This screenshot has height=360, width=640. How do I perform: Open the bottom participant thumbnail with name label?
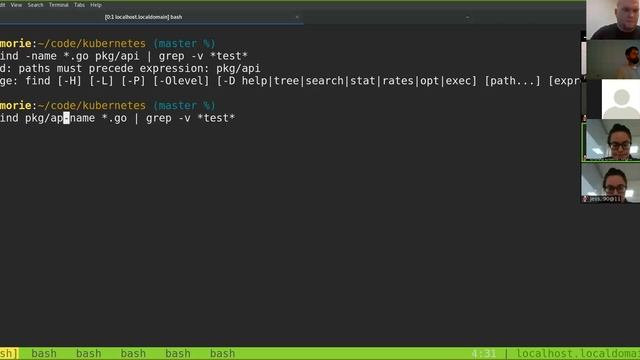point(611,183)
